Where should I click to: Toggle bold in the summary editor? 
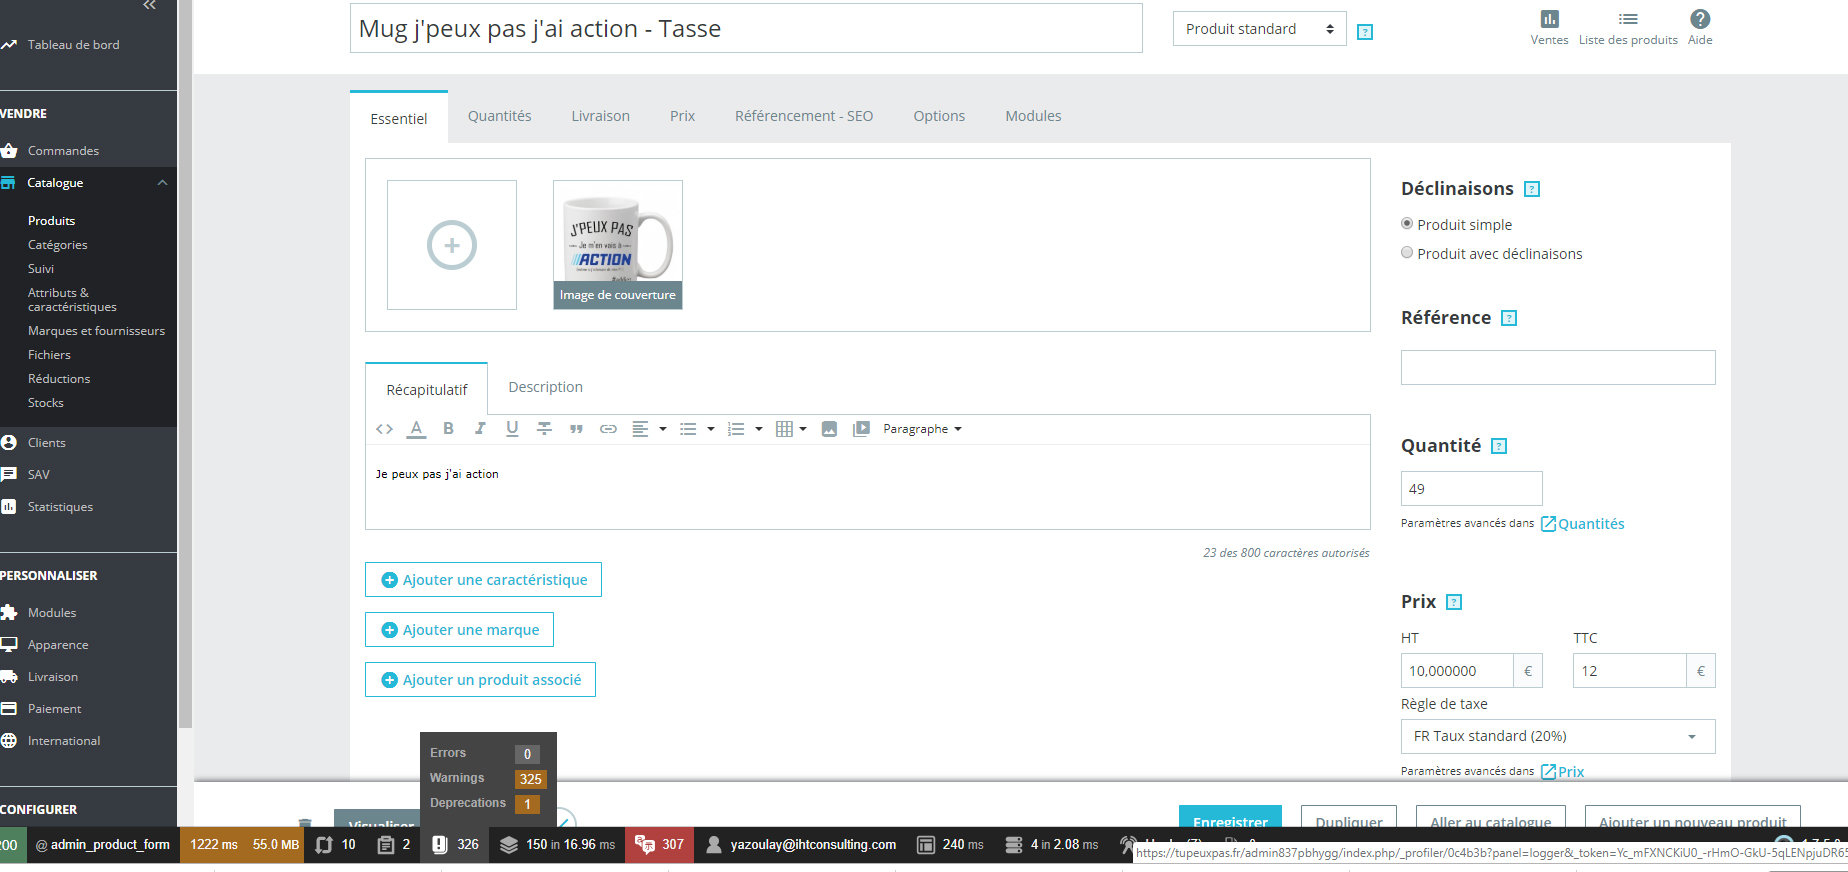click(448, 429)
